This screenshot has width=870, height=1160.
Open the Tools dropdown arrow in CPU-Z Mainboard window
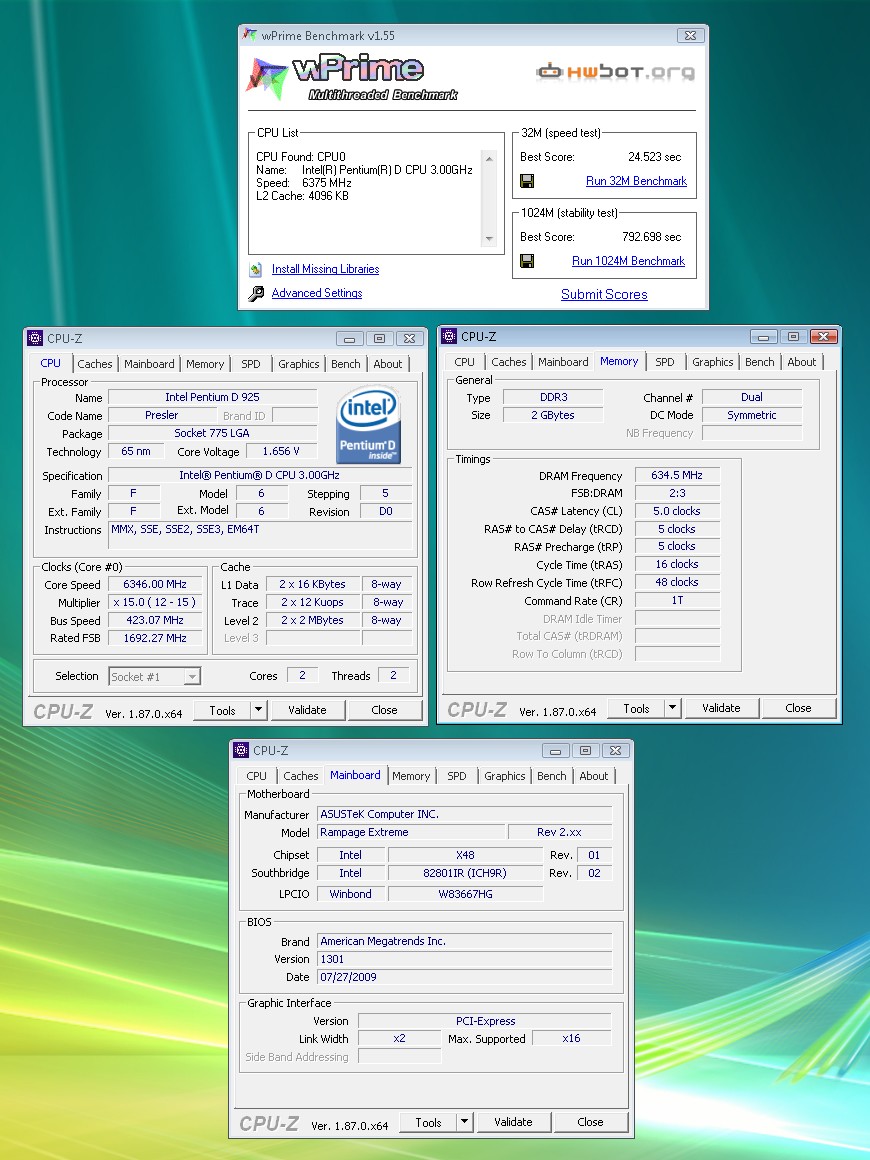465,1122
